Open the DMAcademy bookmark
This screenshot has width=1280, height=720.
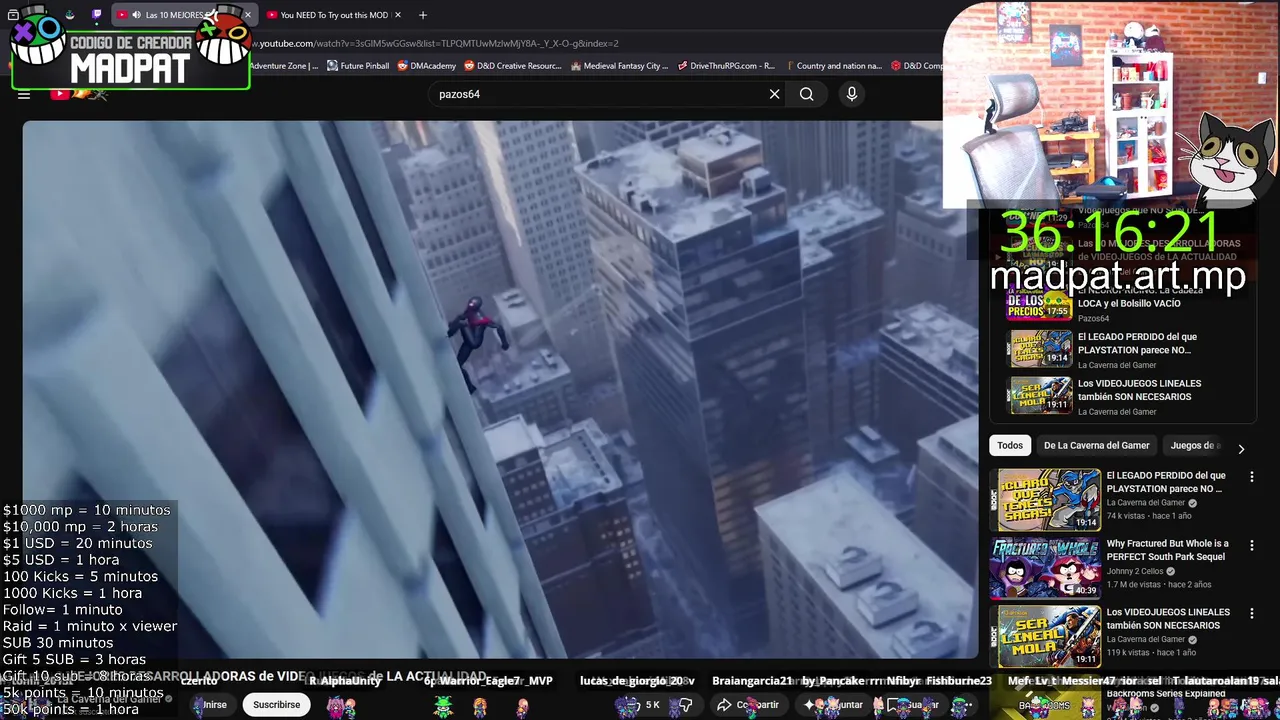coord(426,66)
